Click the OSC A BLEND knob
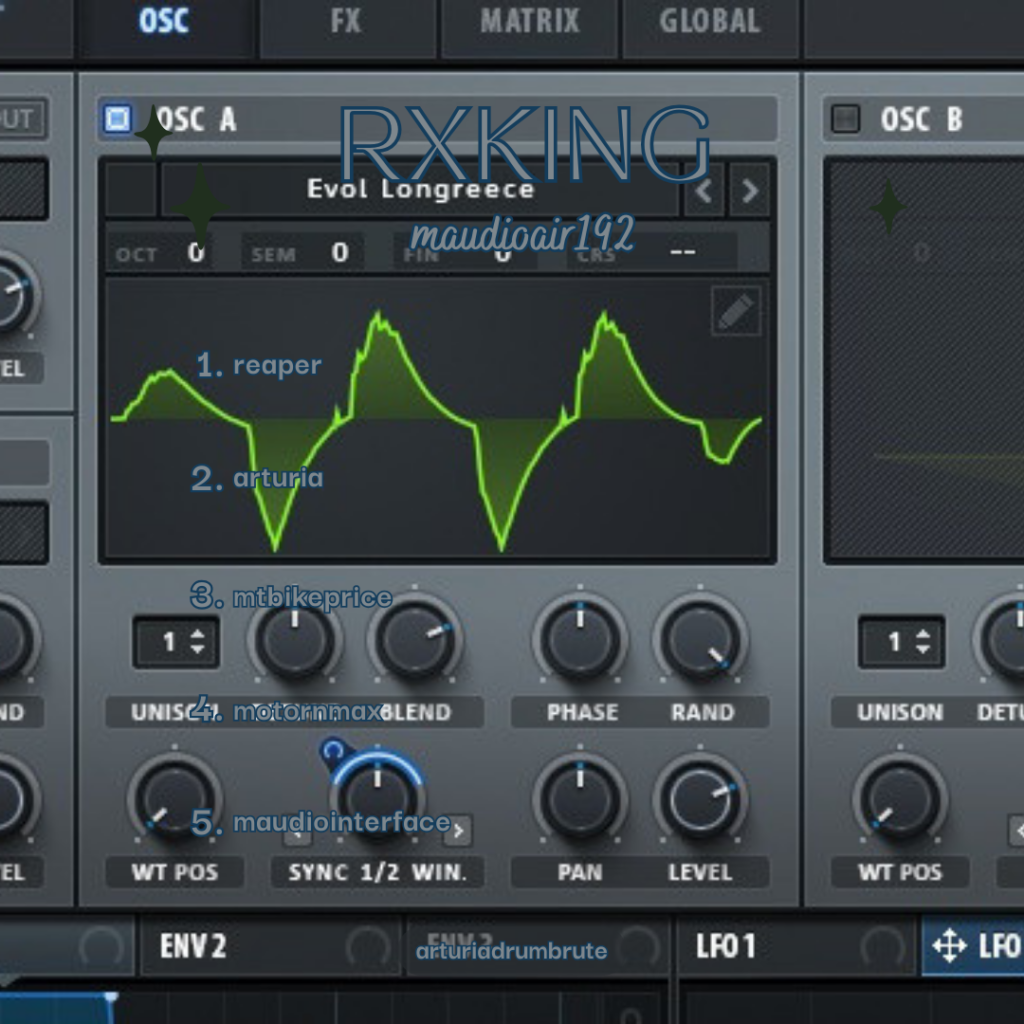Screen dimensions: 1024x1024 pos(415,639)
